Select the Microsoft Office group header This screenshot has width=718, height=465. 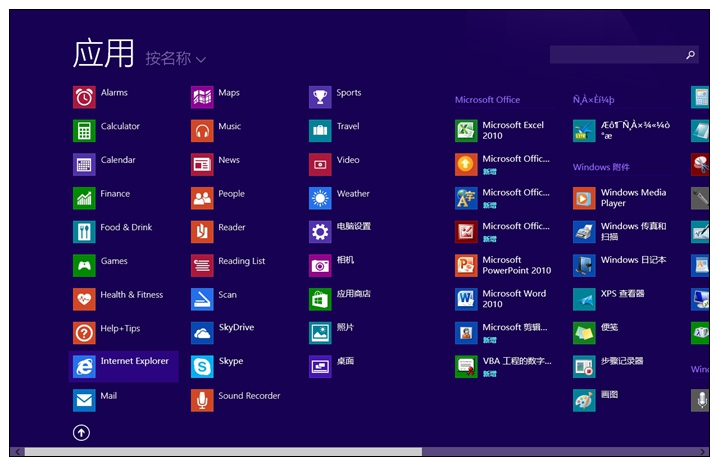[488, 99]
